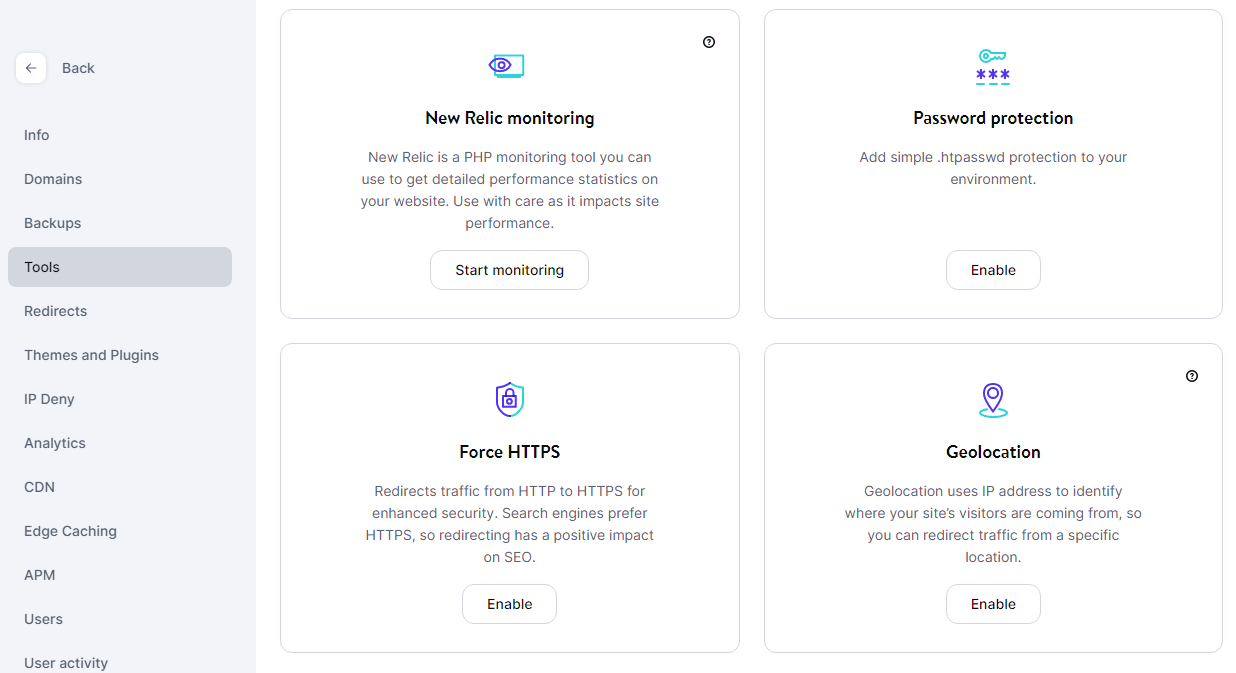
Task: Enable Password protection
Action: (993, 269)
